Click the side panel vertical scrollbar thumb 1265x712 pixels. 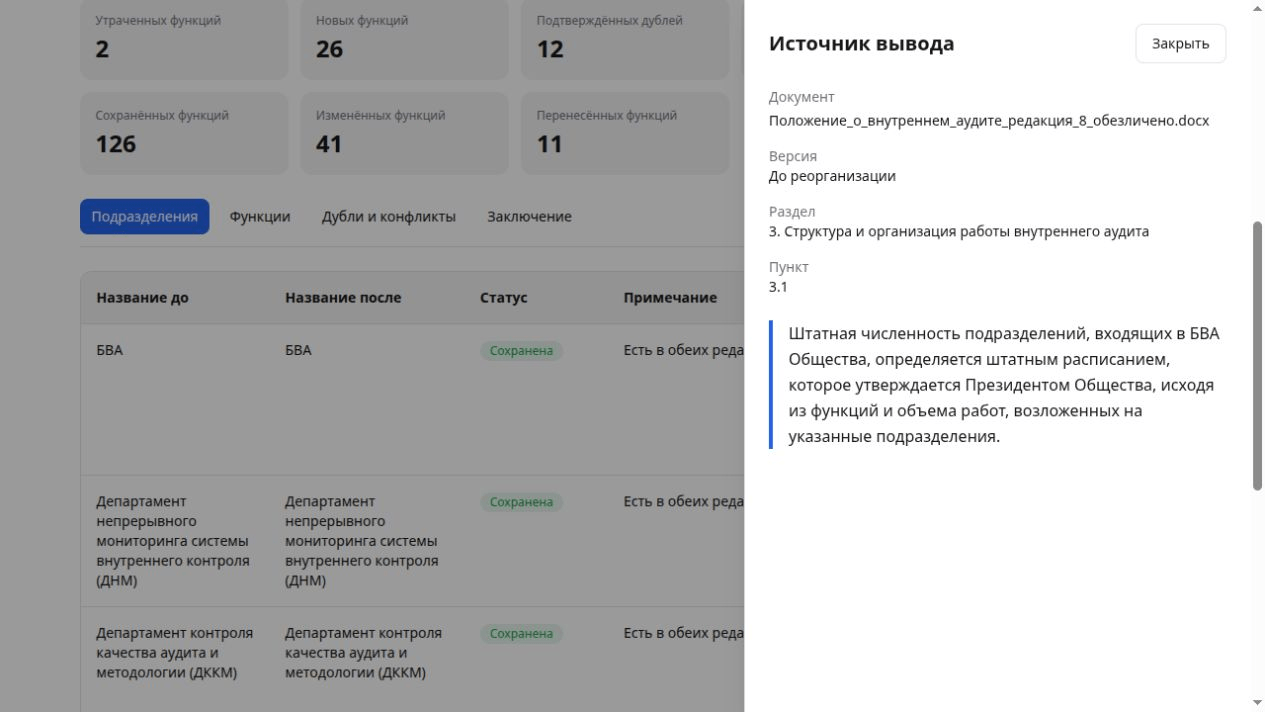pyautogui.click(x=1257, y=355)
